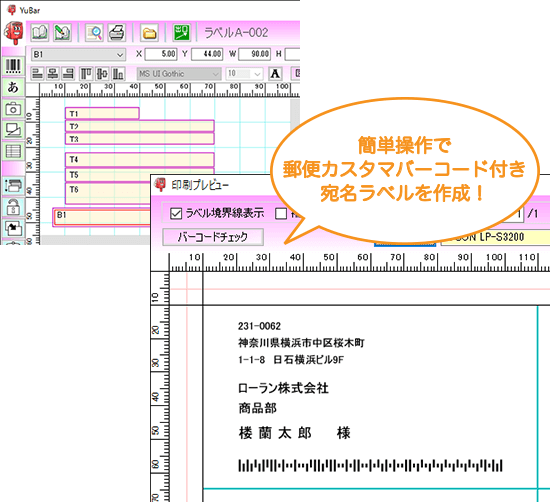
Task: Align selected objects to bottom
Action: (x=118, y=74)
